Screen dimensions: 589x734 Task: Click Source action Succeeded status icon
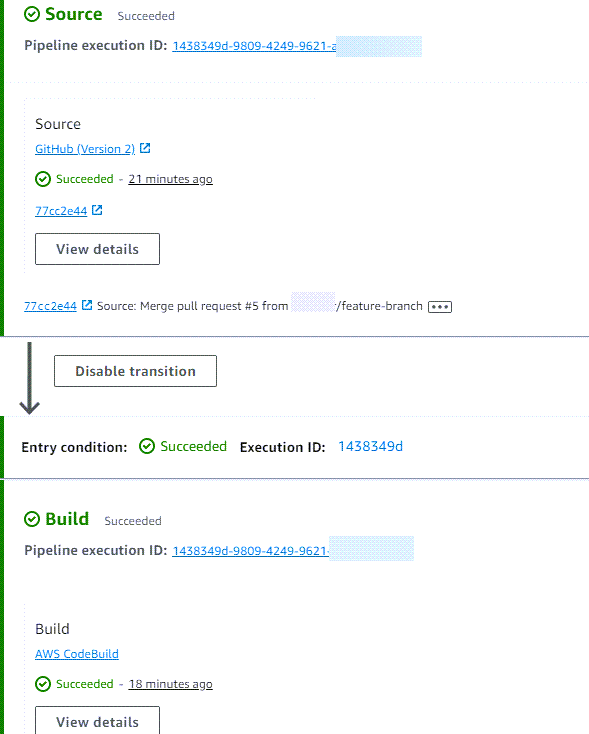point(43,179)
